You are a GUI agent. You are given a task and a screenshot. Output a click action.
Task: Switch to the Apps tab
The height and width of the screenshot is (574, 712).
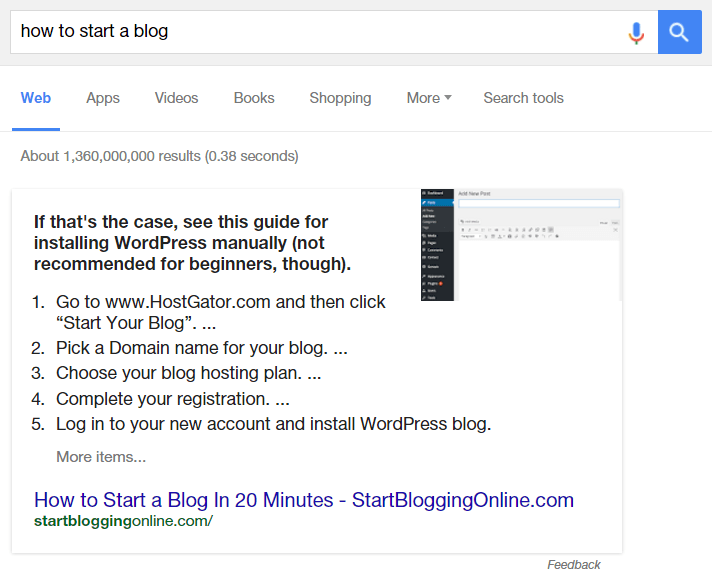tap(103, 98)
